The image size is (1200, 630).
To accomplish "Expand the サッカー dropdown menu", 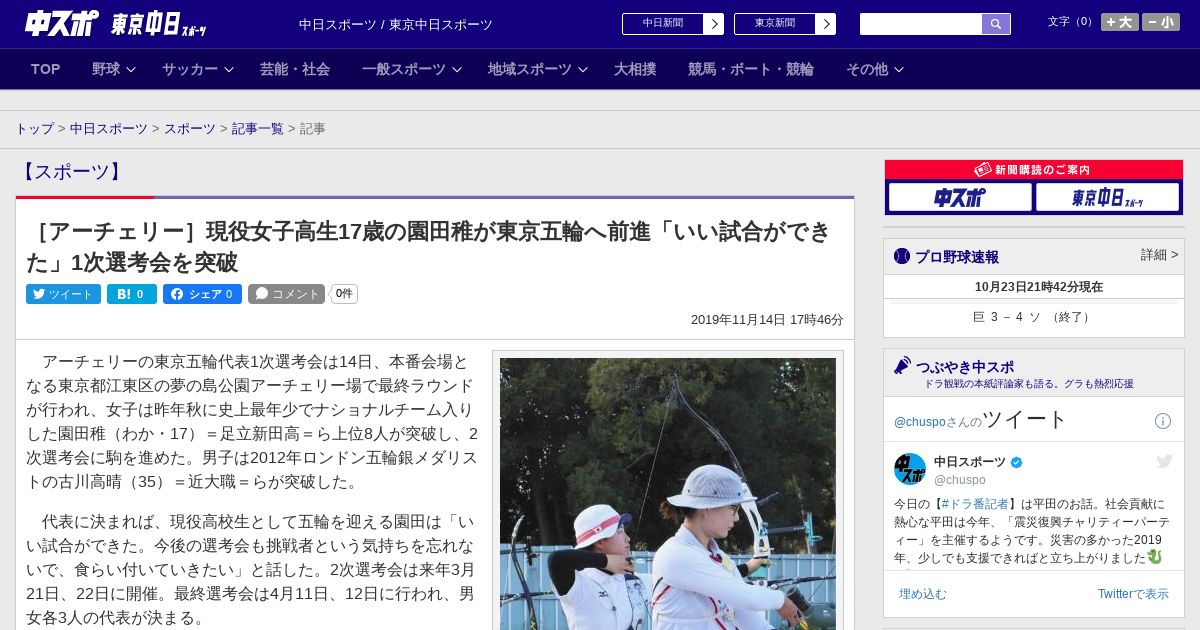I will coord(197,69).
